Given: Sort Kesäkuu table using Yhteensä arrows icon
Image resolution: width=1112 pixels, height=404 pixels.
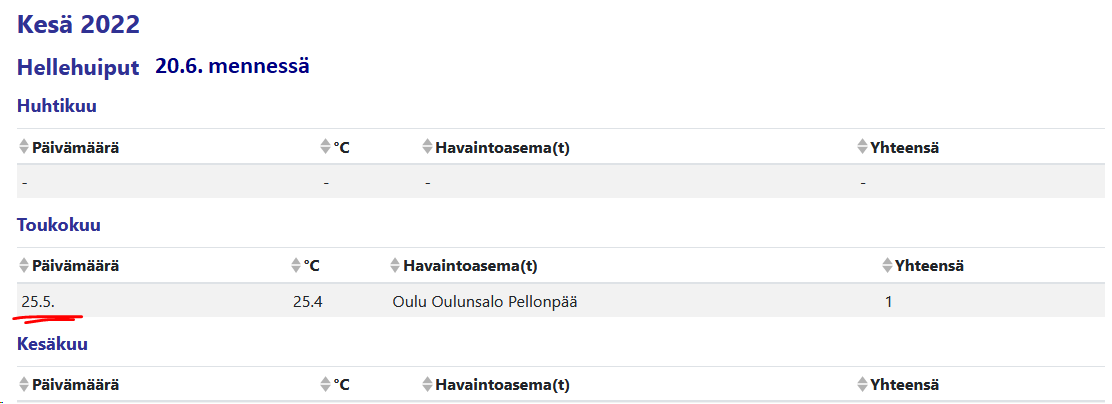Looking at the screenshot, I should (863, 385).
